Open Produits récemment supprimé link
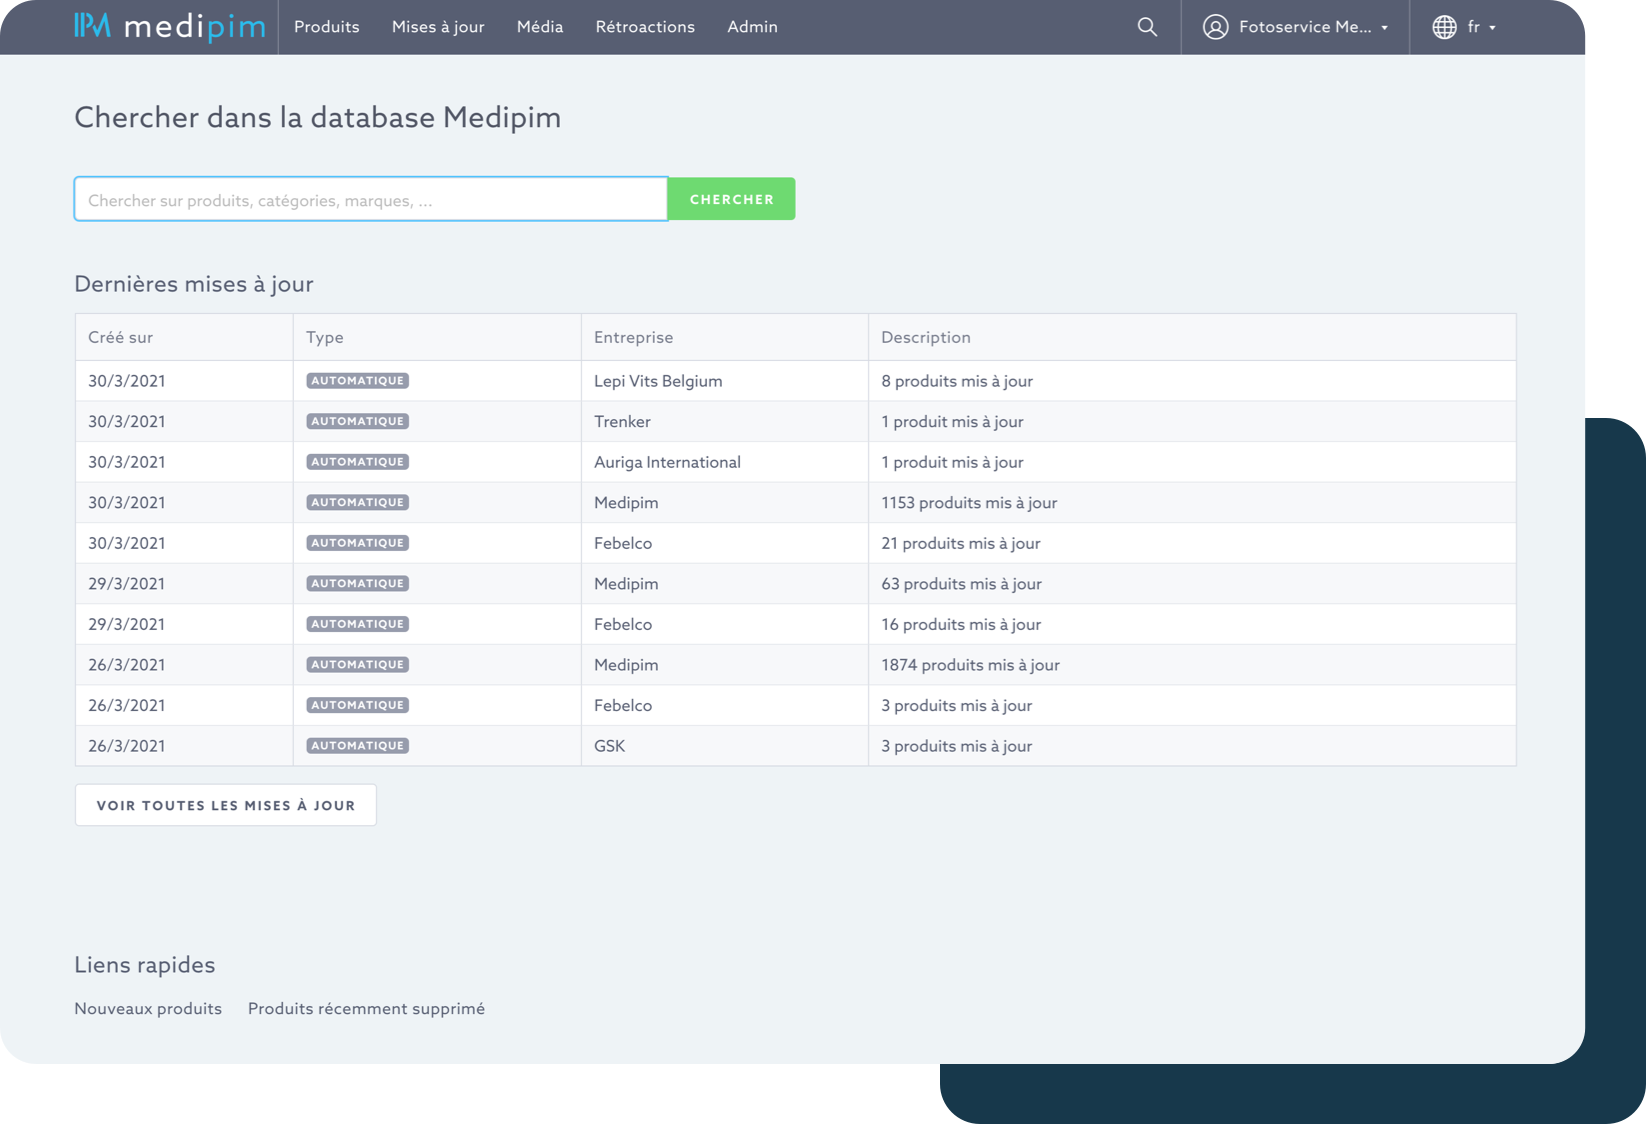The image size is (1646, 1124). 366,1008
